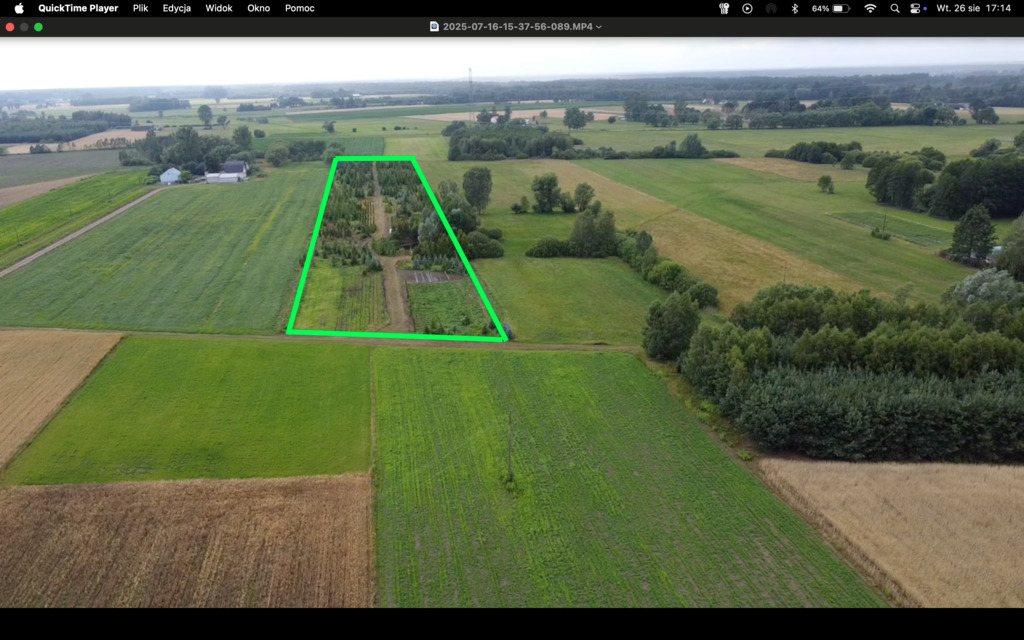The width and height of the screenshot is (1024, 640).
Task: Expand the video file title dropdown chevron
Action: (599, 27)
